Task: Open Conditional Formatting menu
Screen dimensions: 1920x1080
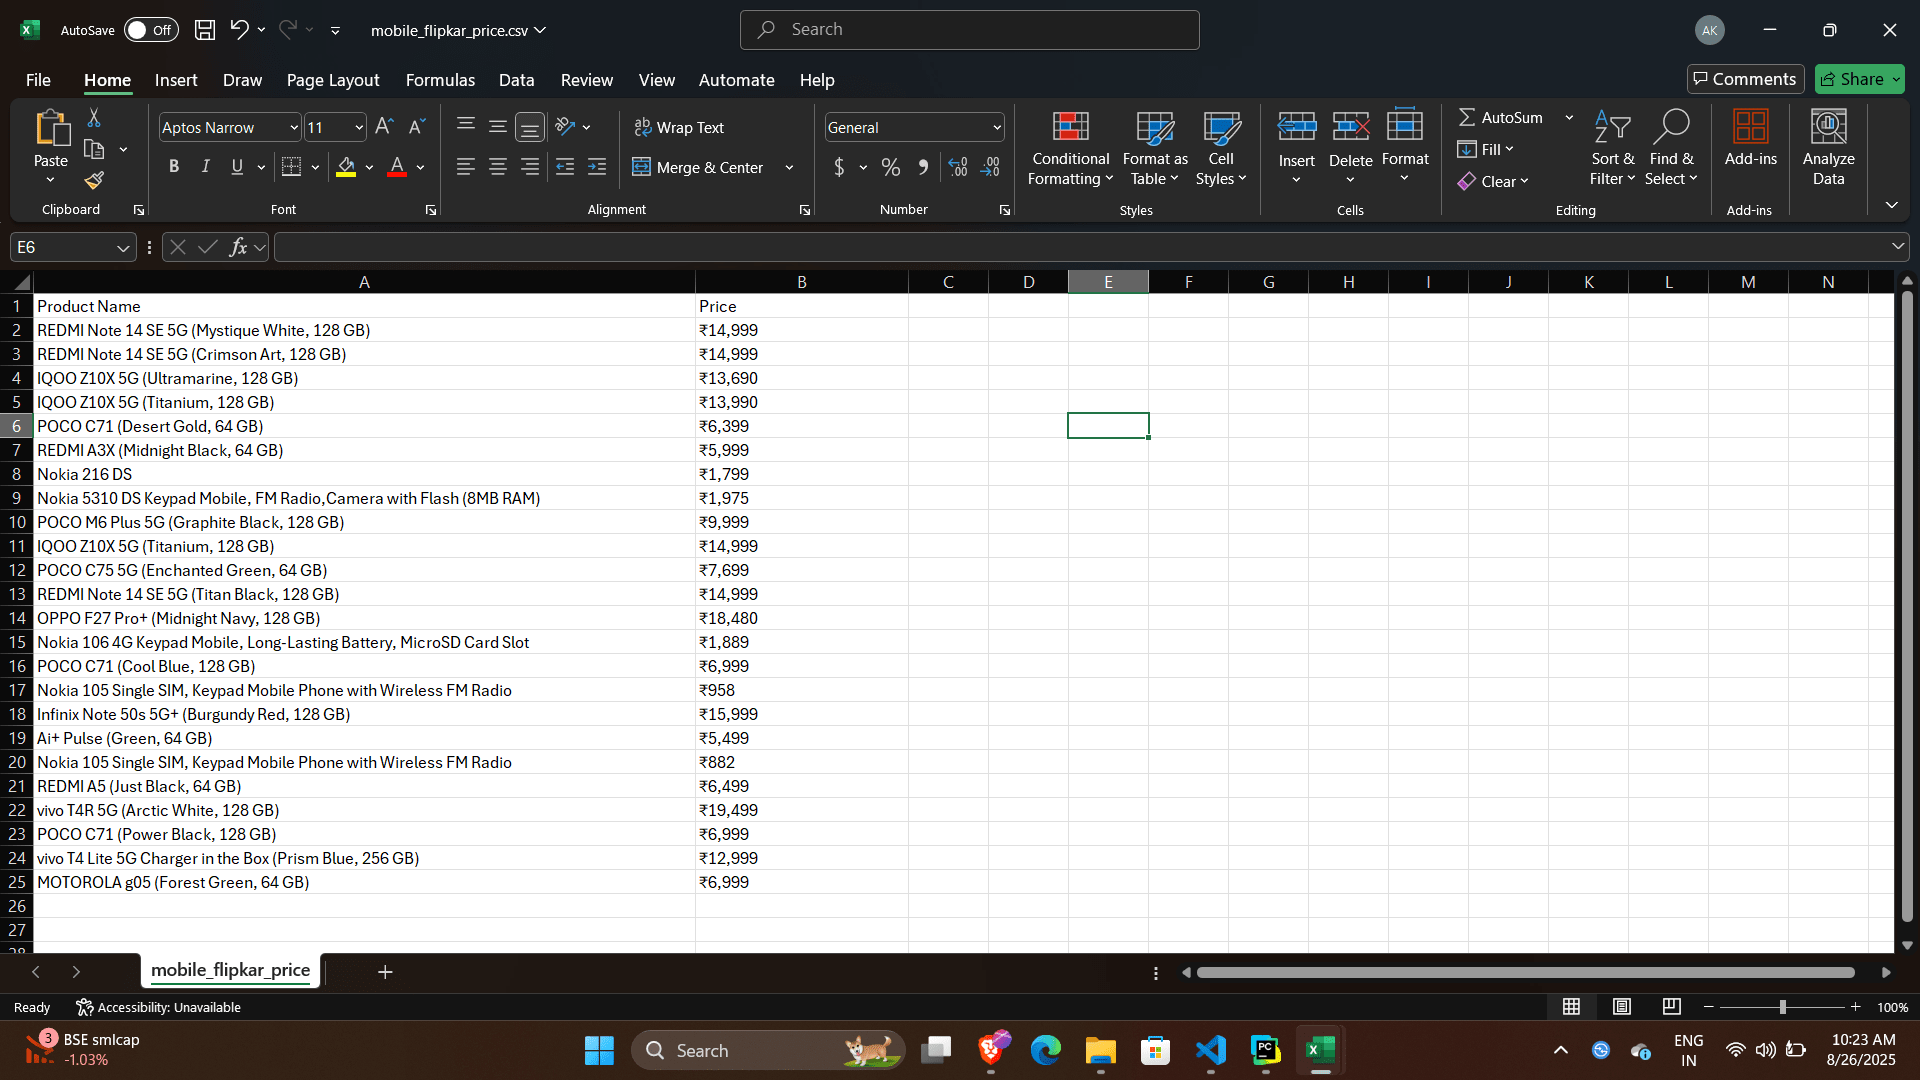Action: point(1071,148)
